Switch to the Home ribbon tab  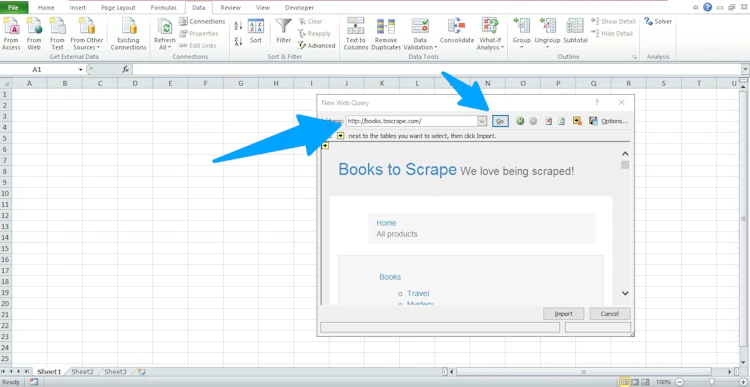click(x=46, y=8)
